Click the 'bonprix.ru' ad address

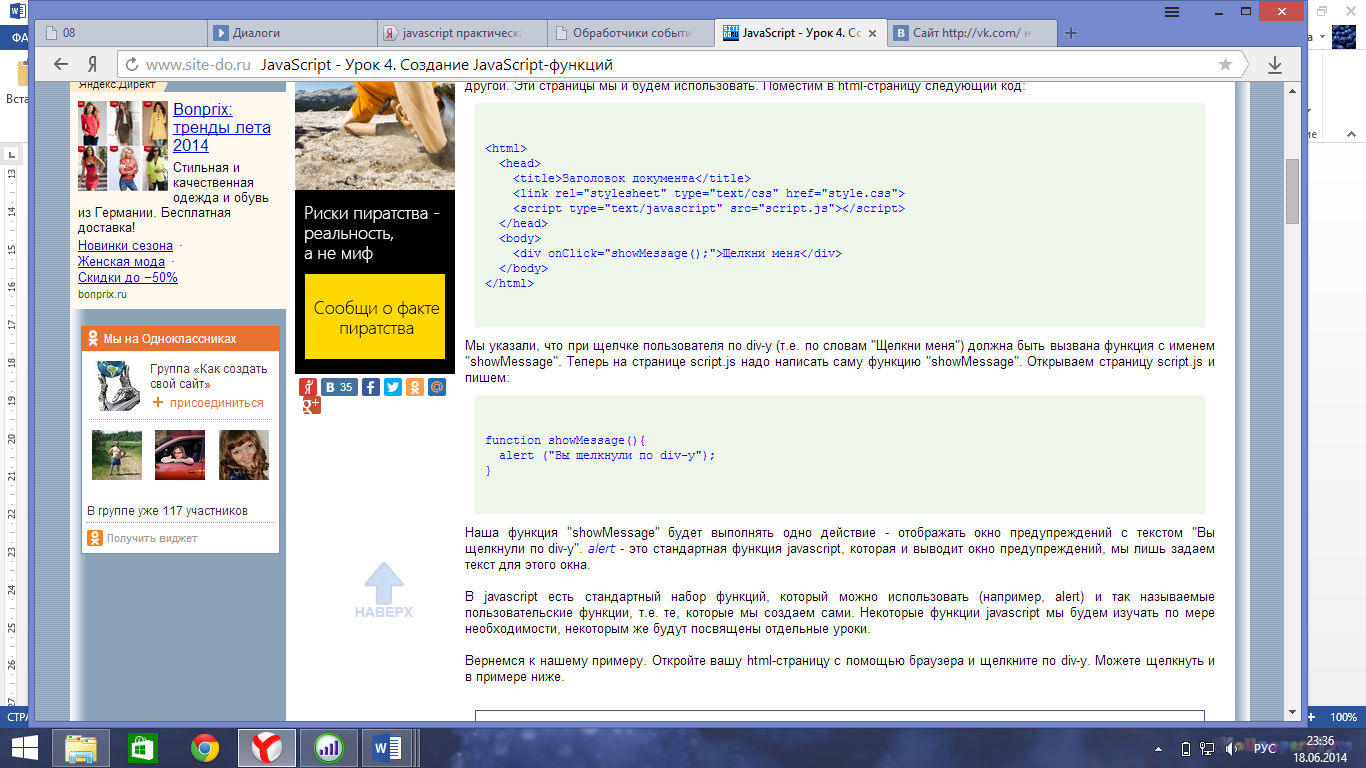click(103, 294)
